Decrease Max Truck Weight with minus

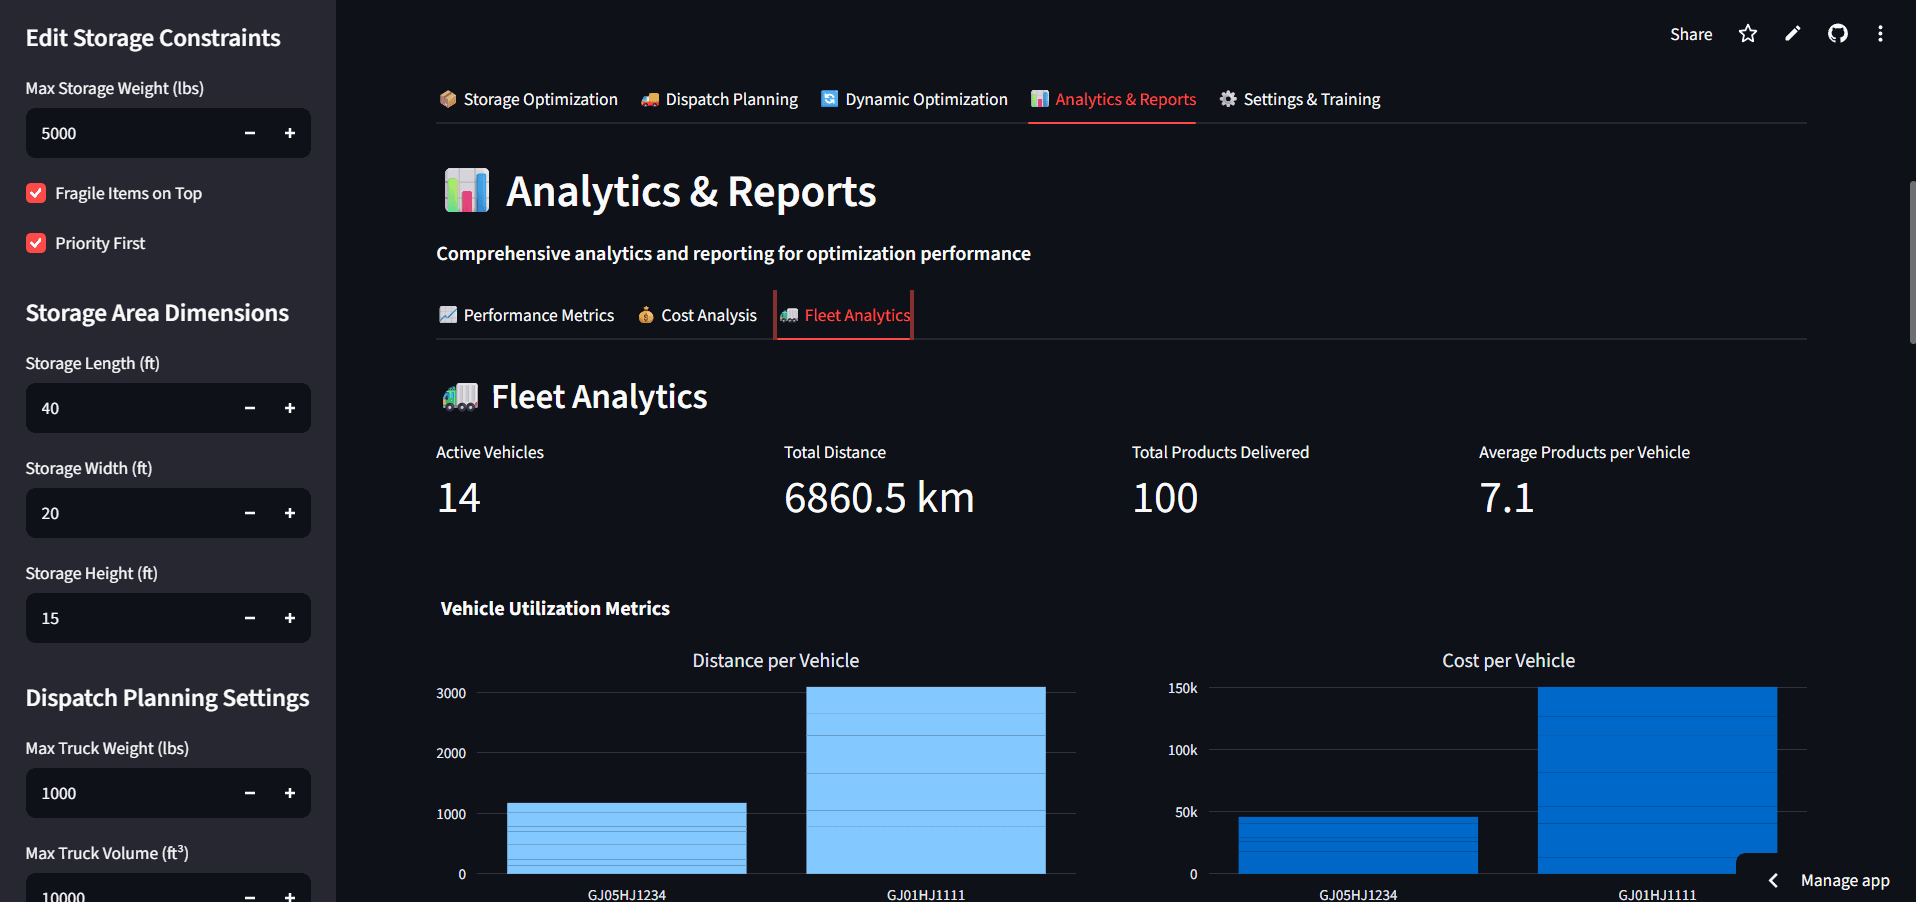click(x=250, y=793)
